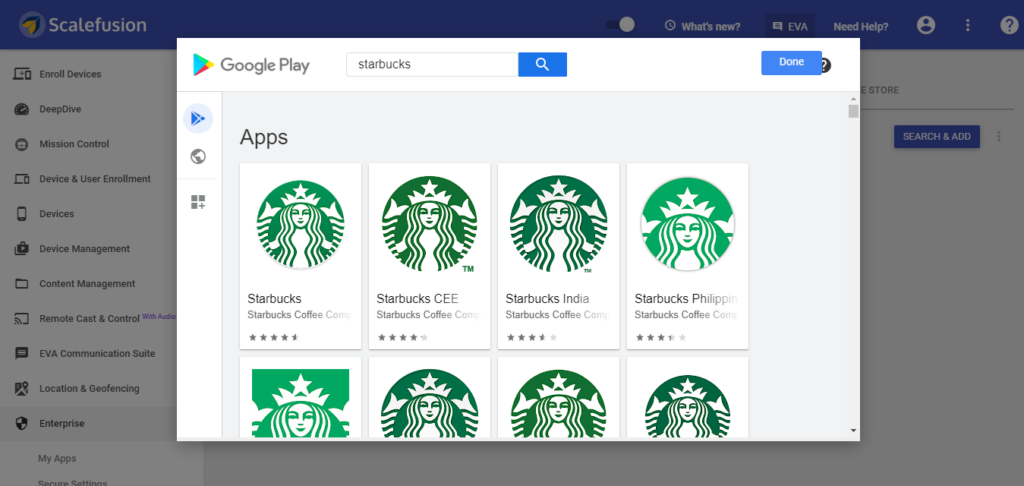Viewport: 1024px width, 486px height.
Task: Click the 'Starbucks CEE' app title text
Action: pyautogui.click(x=417, y=299)
